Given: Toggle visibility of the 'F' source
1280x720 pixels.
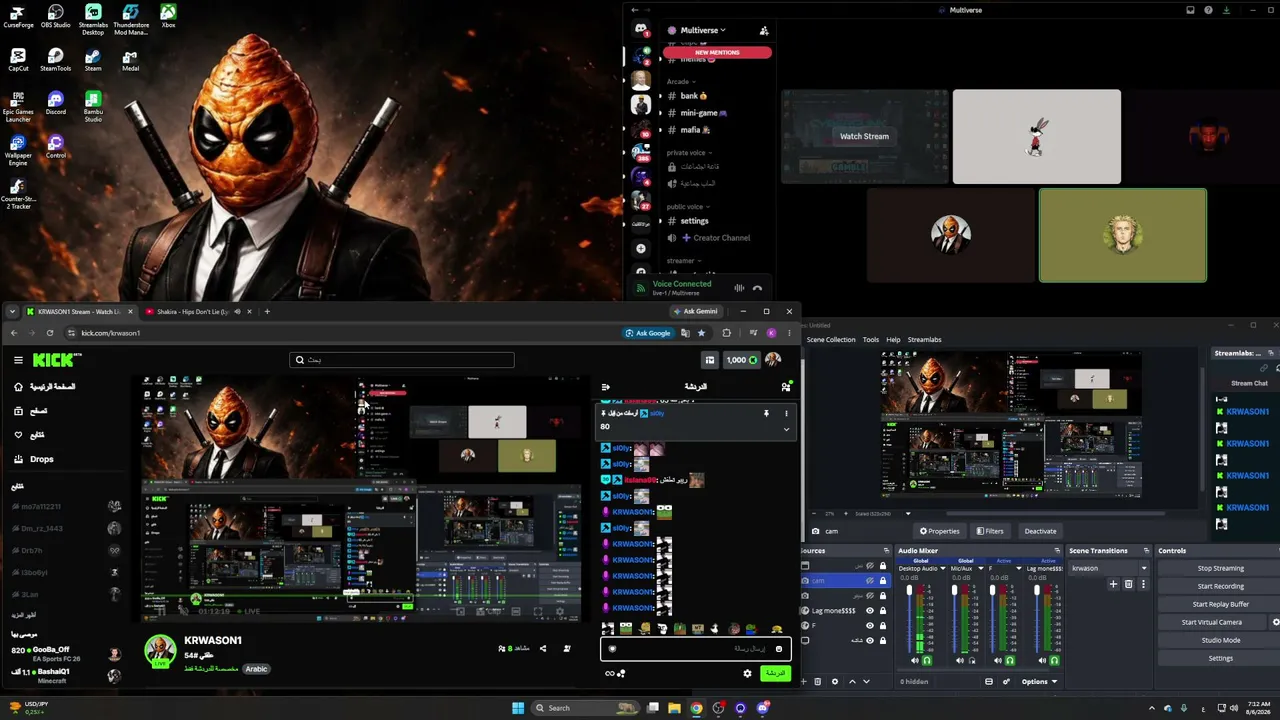Looking at the screenshot, I should [x=870, y=625].
